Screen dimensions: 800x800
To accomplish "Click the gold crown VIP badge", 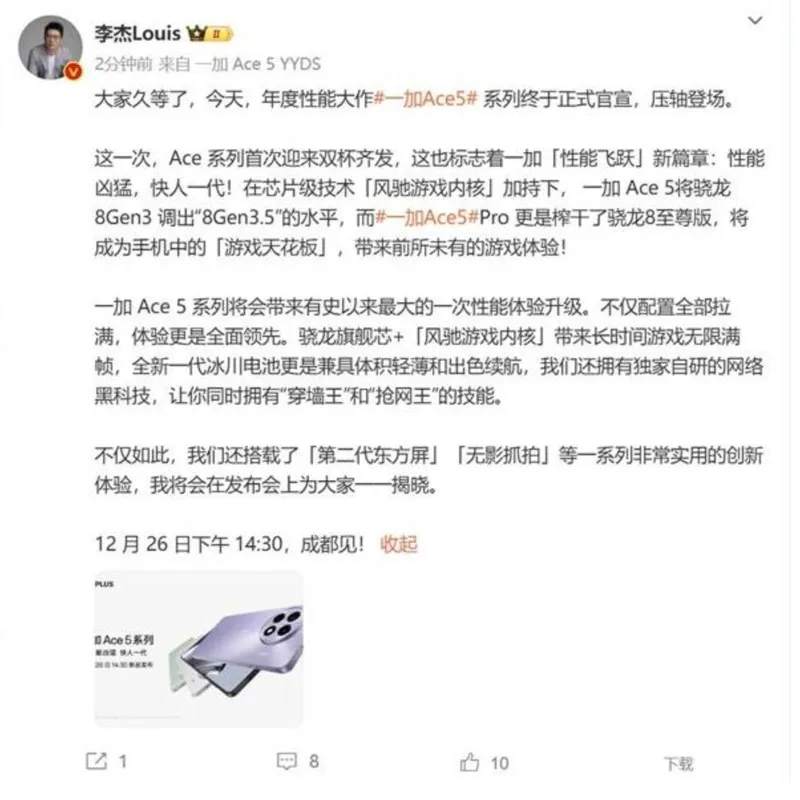I will [196, 34].
